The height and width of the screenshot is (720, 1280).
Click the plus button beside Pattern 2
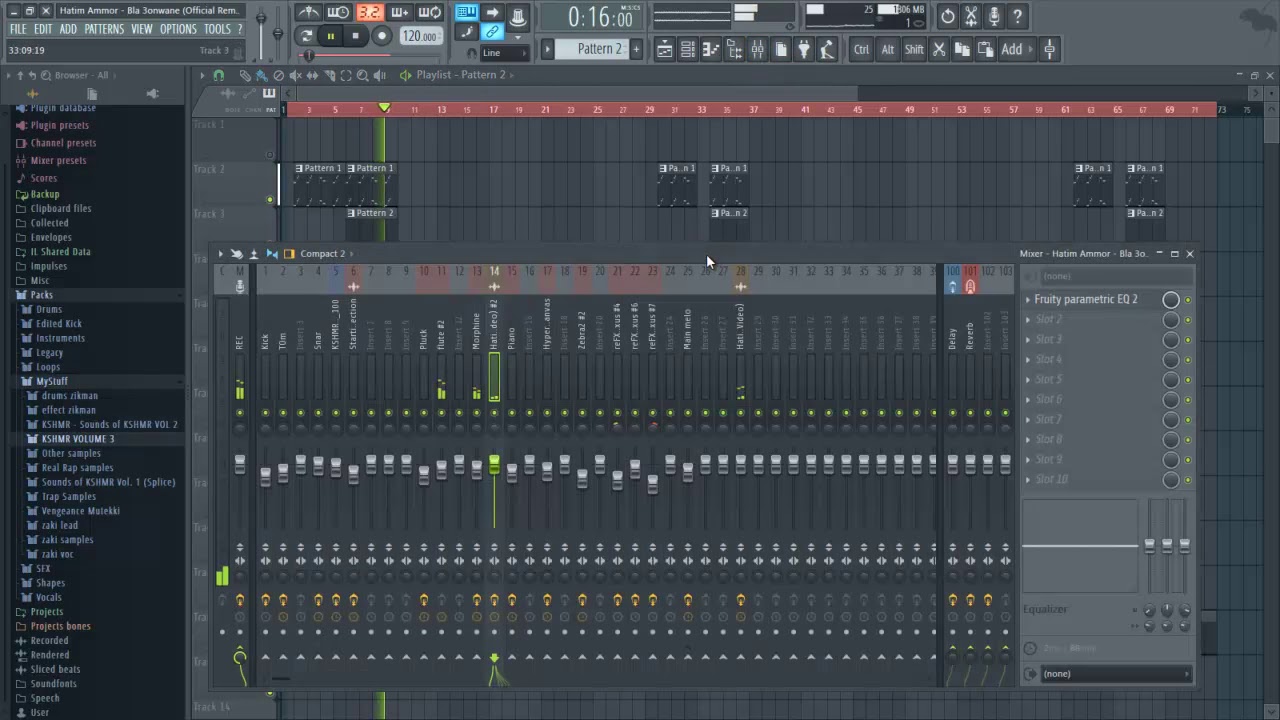point(636,49)
